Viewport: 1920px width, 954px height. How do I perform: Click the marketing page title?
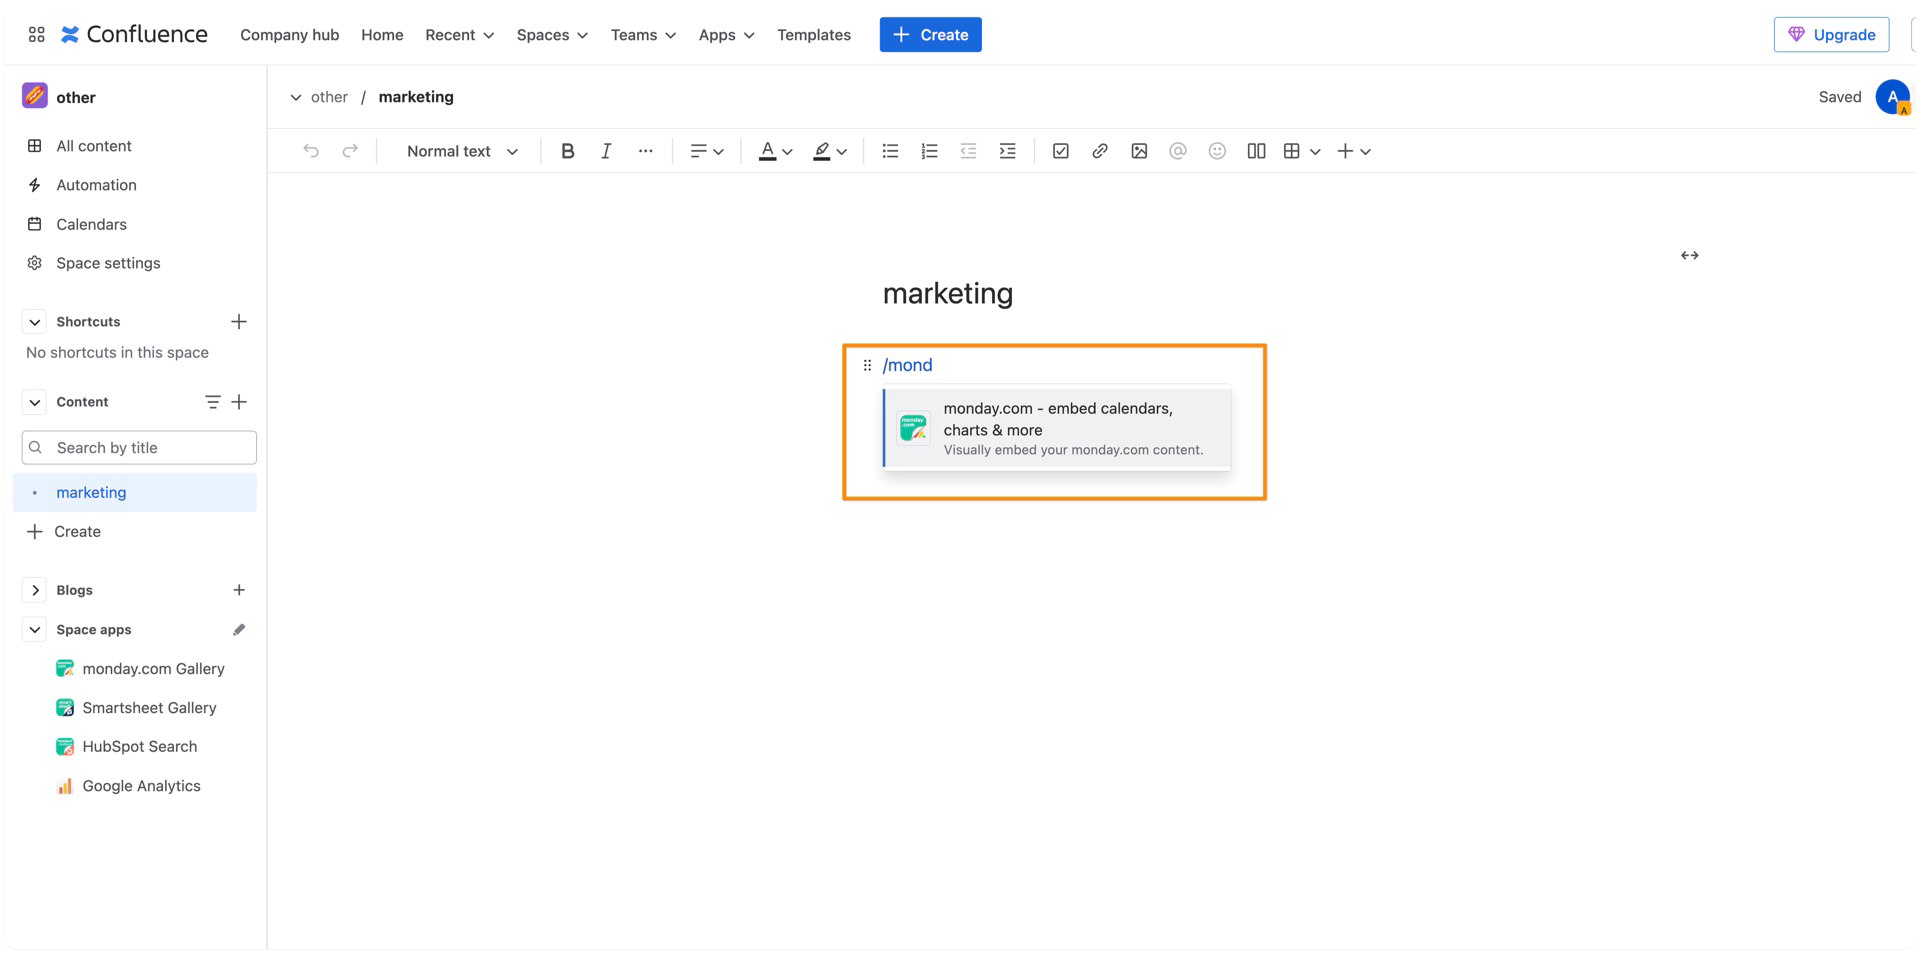coord(948,293)
